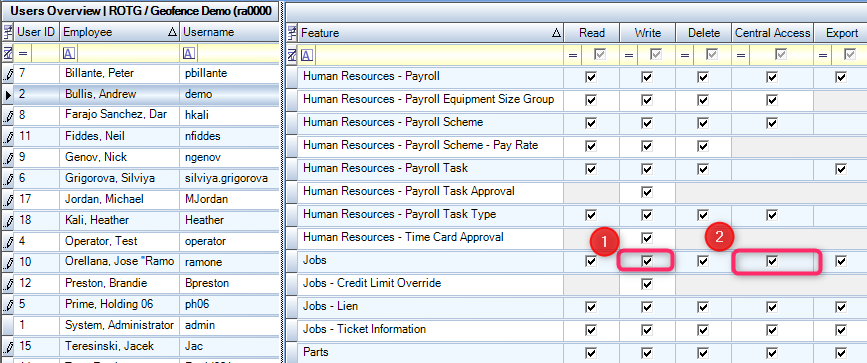The width and height of the screenshot is (867, 363).
Task: Click the Employee filter condition icon
Action: click(x=69, y=54)
